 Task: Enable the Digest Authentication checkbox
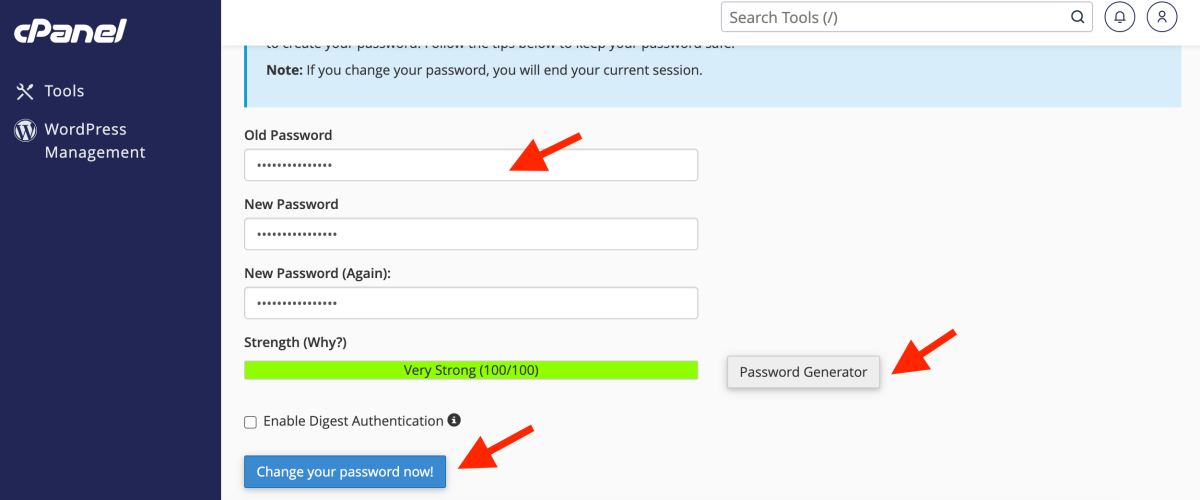(251, 422)
